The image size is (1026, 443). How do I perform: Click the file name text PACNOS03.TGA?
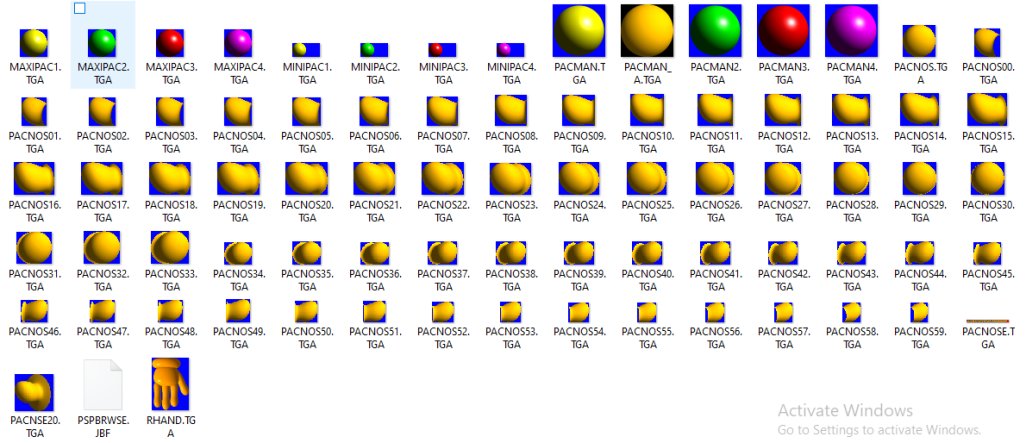171,143
